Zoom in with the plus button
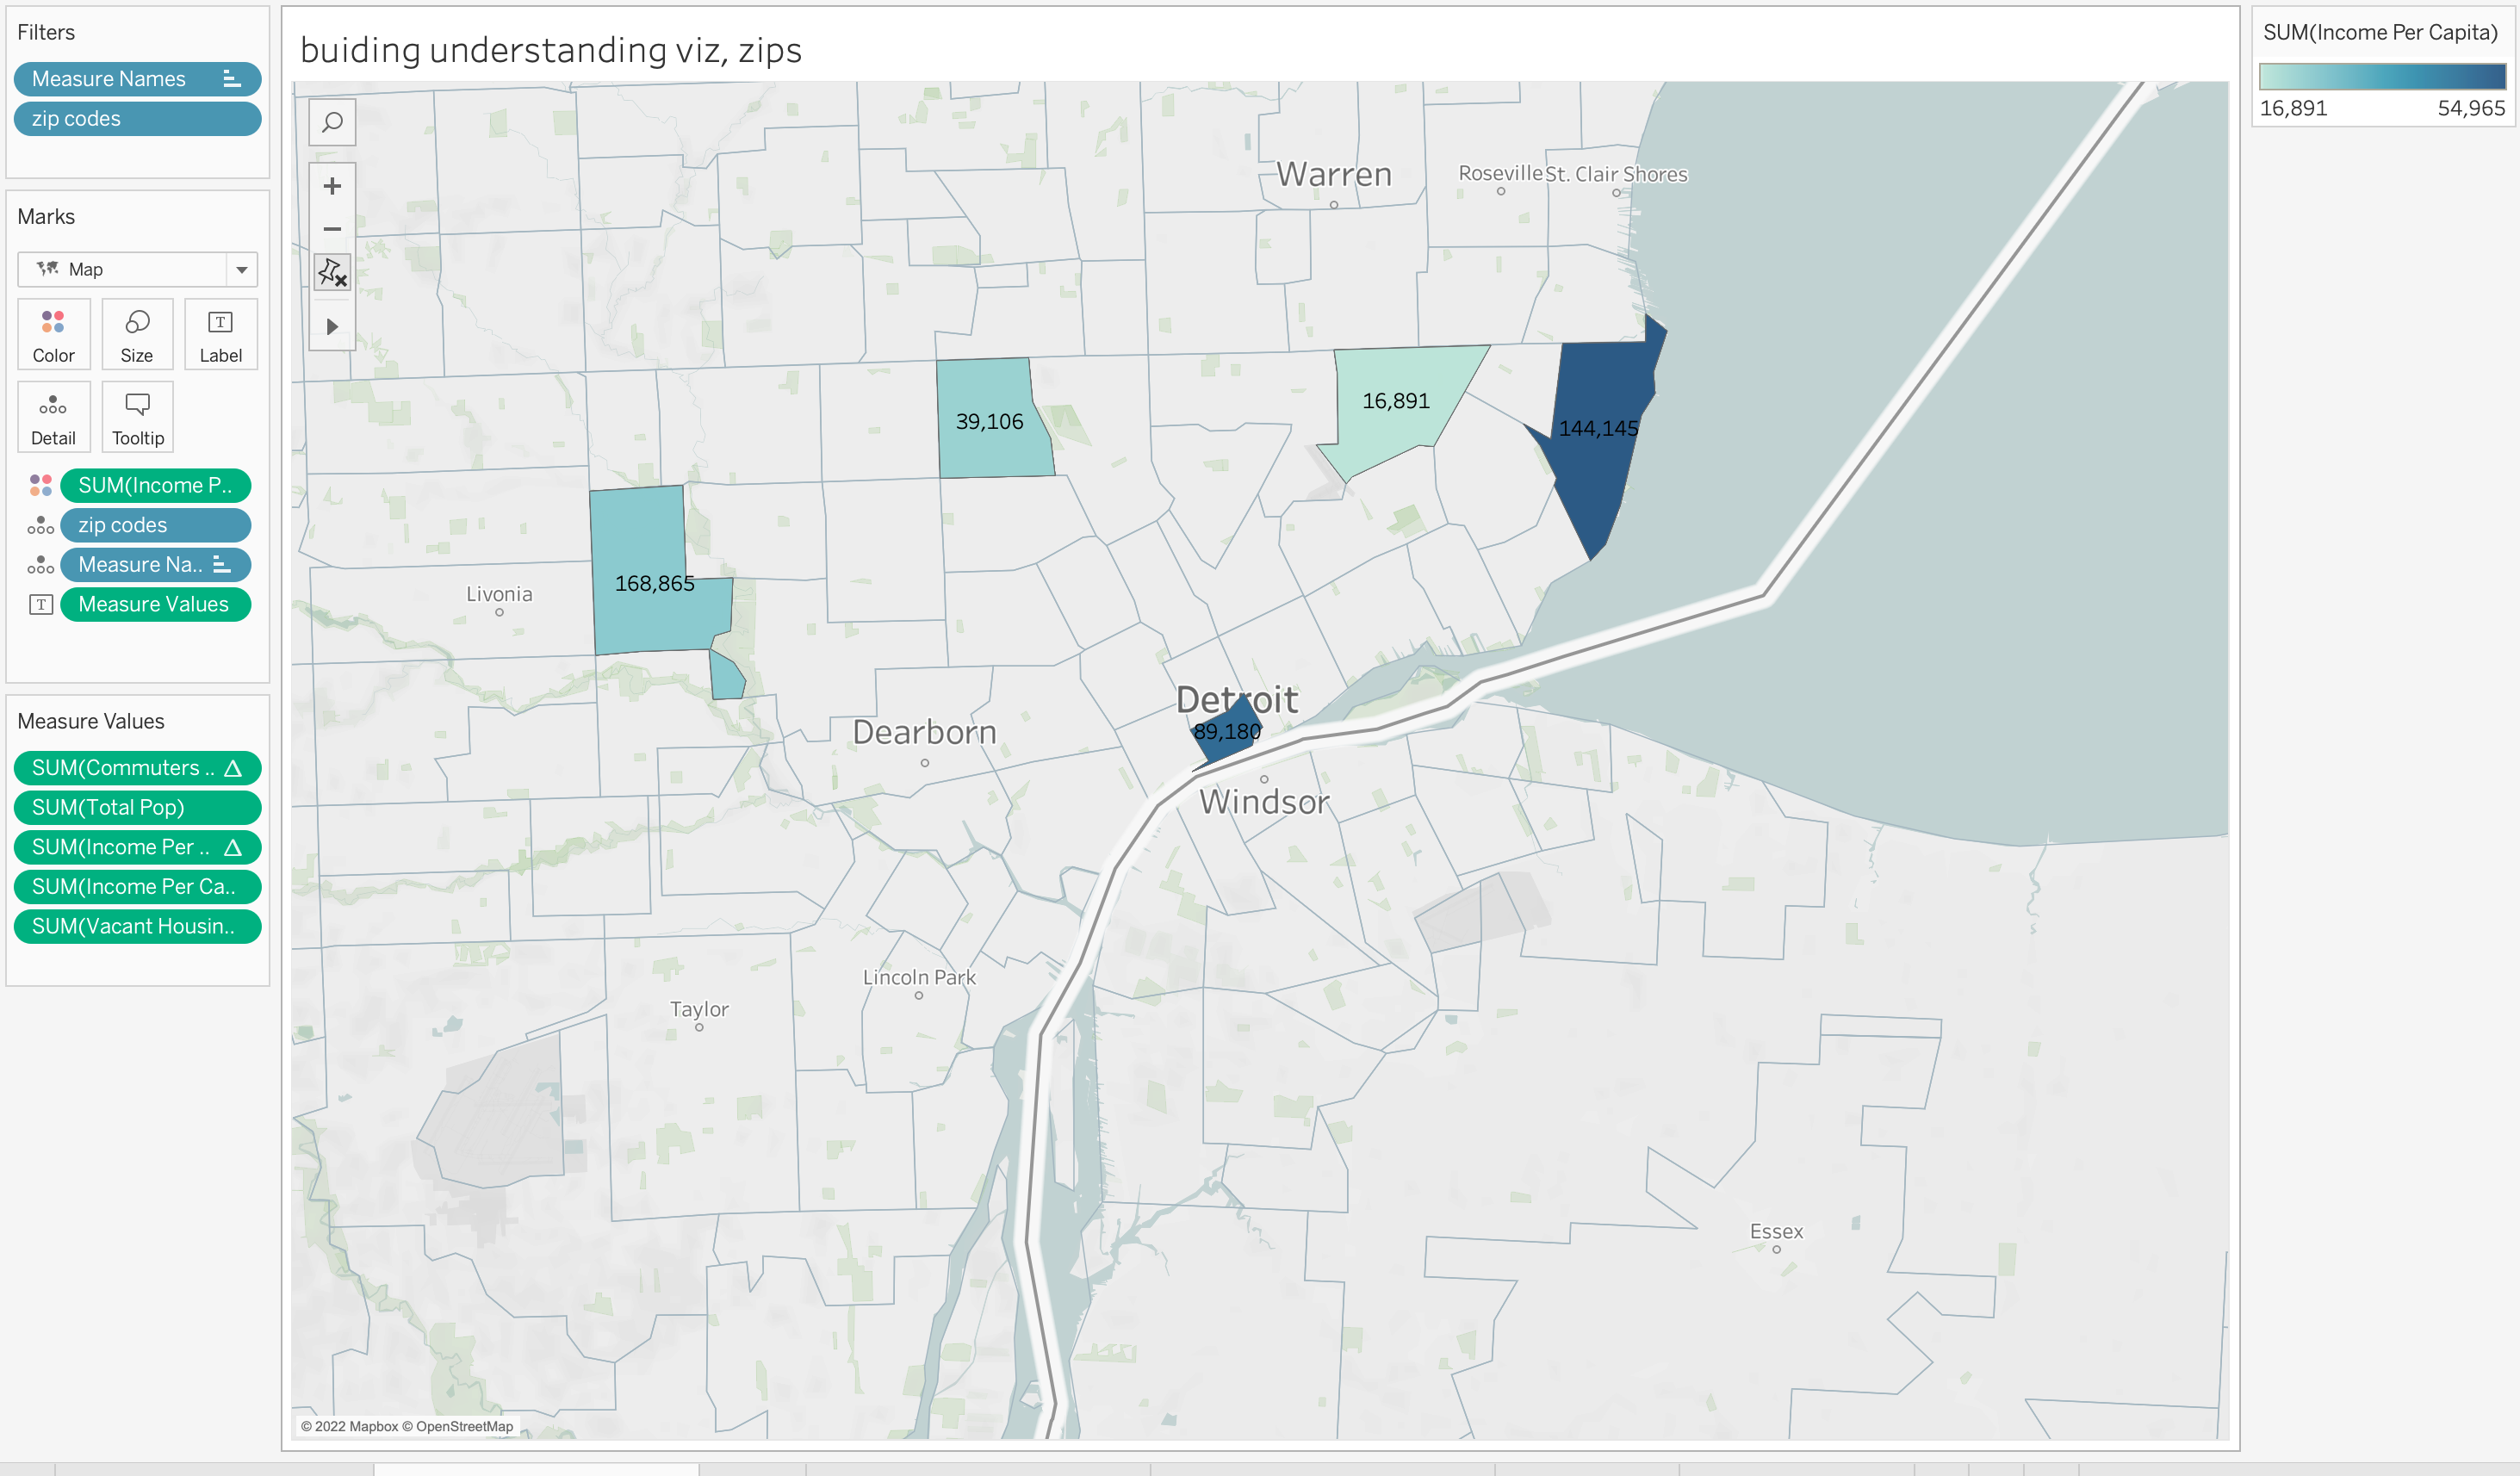Image resolution: width=2520 pixels, height=1476 pixels. (332, 186)
